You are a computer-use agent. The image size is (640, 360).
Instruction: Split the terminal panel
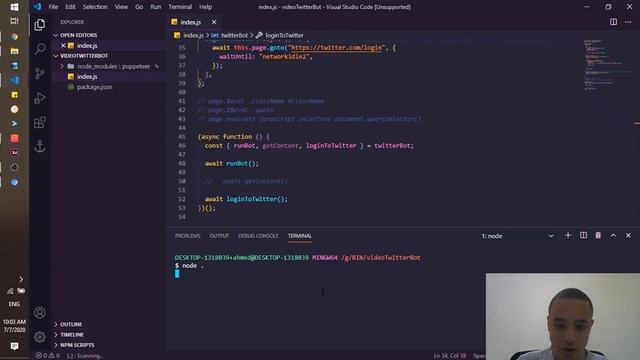583,236
